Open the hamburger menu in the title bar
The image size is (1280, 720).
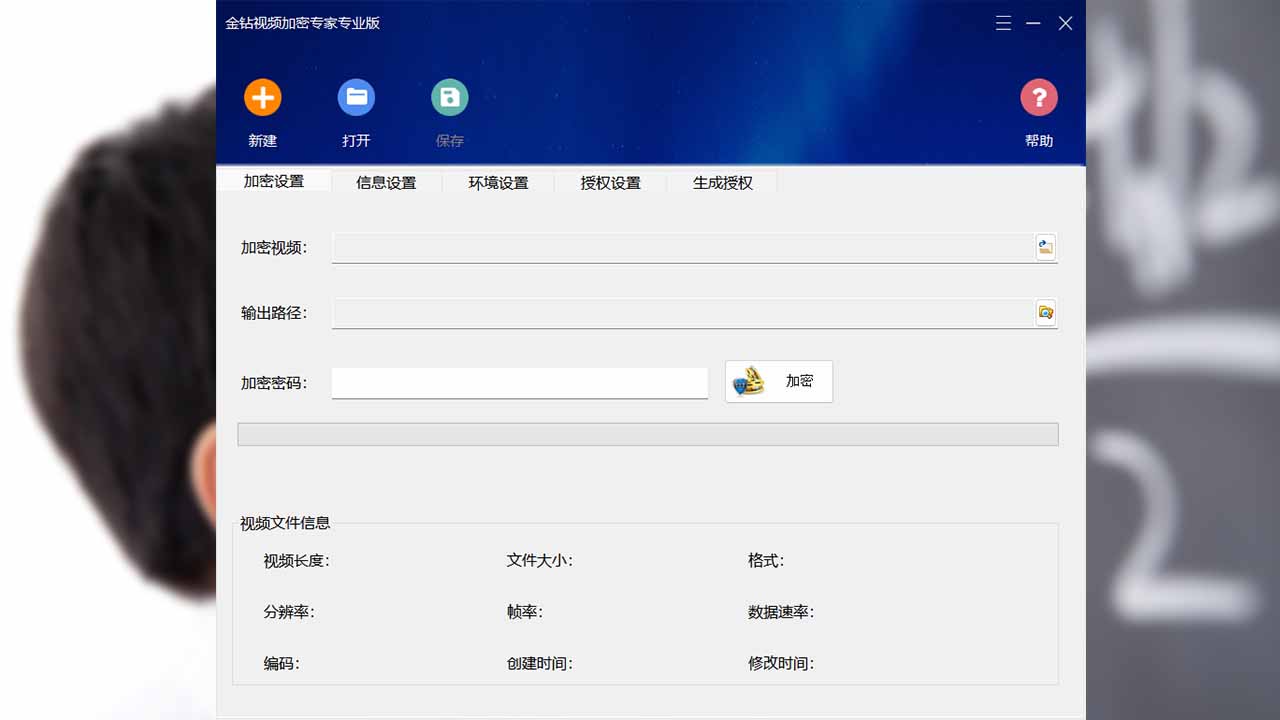(1003, 23)
